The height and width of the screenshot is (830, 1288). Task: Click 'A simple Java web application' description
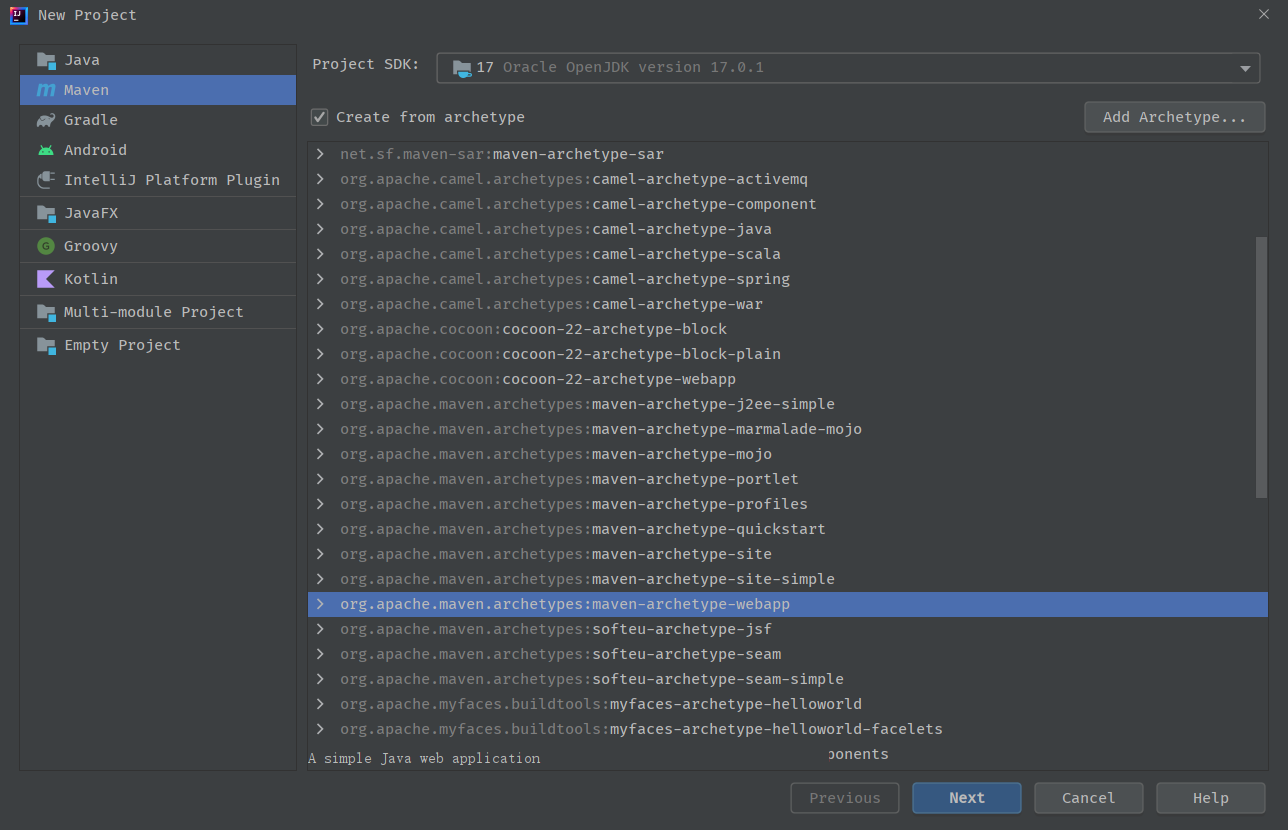pyautogui.click(x=424, y=758)
